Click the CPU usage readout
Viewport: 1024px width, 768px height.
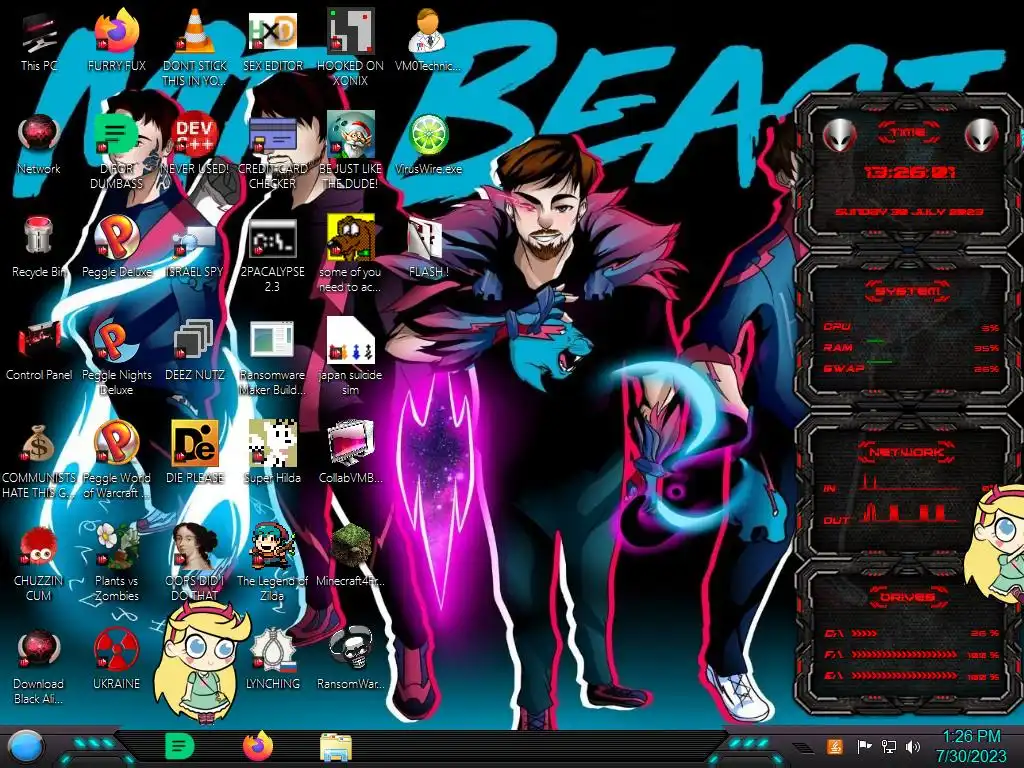(x=911, y=327)
